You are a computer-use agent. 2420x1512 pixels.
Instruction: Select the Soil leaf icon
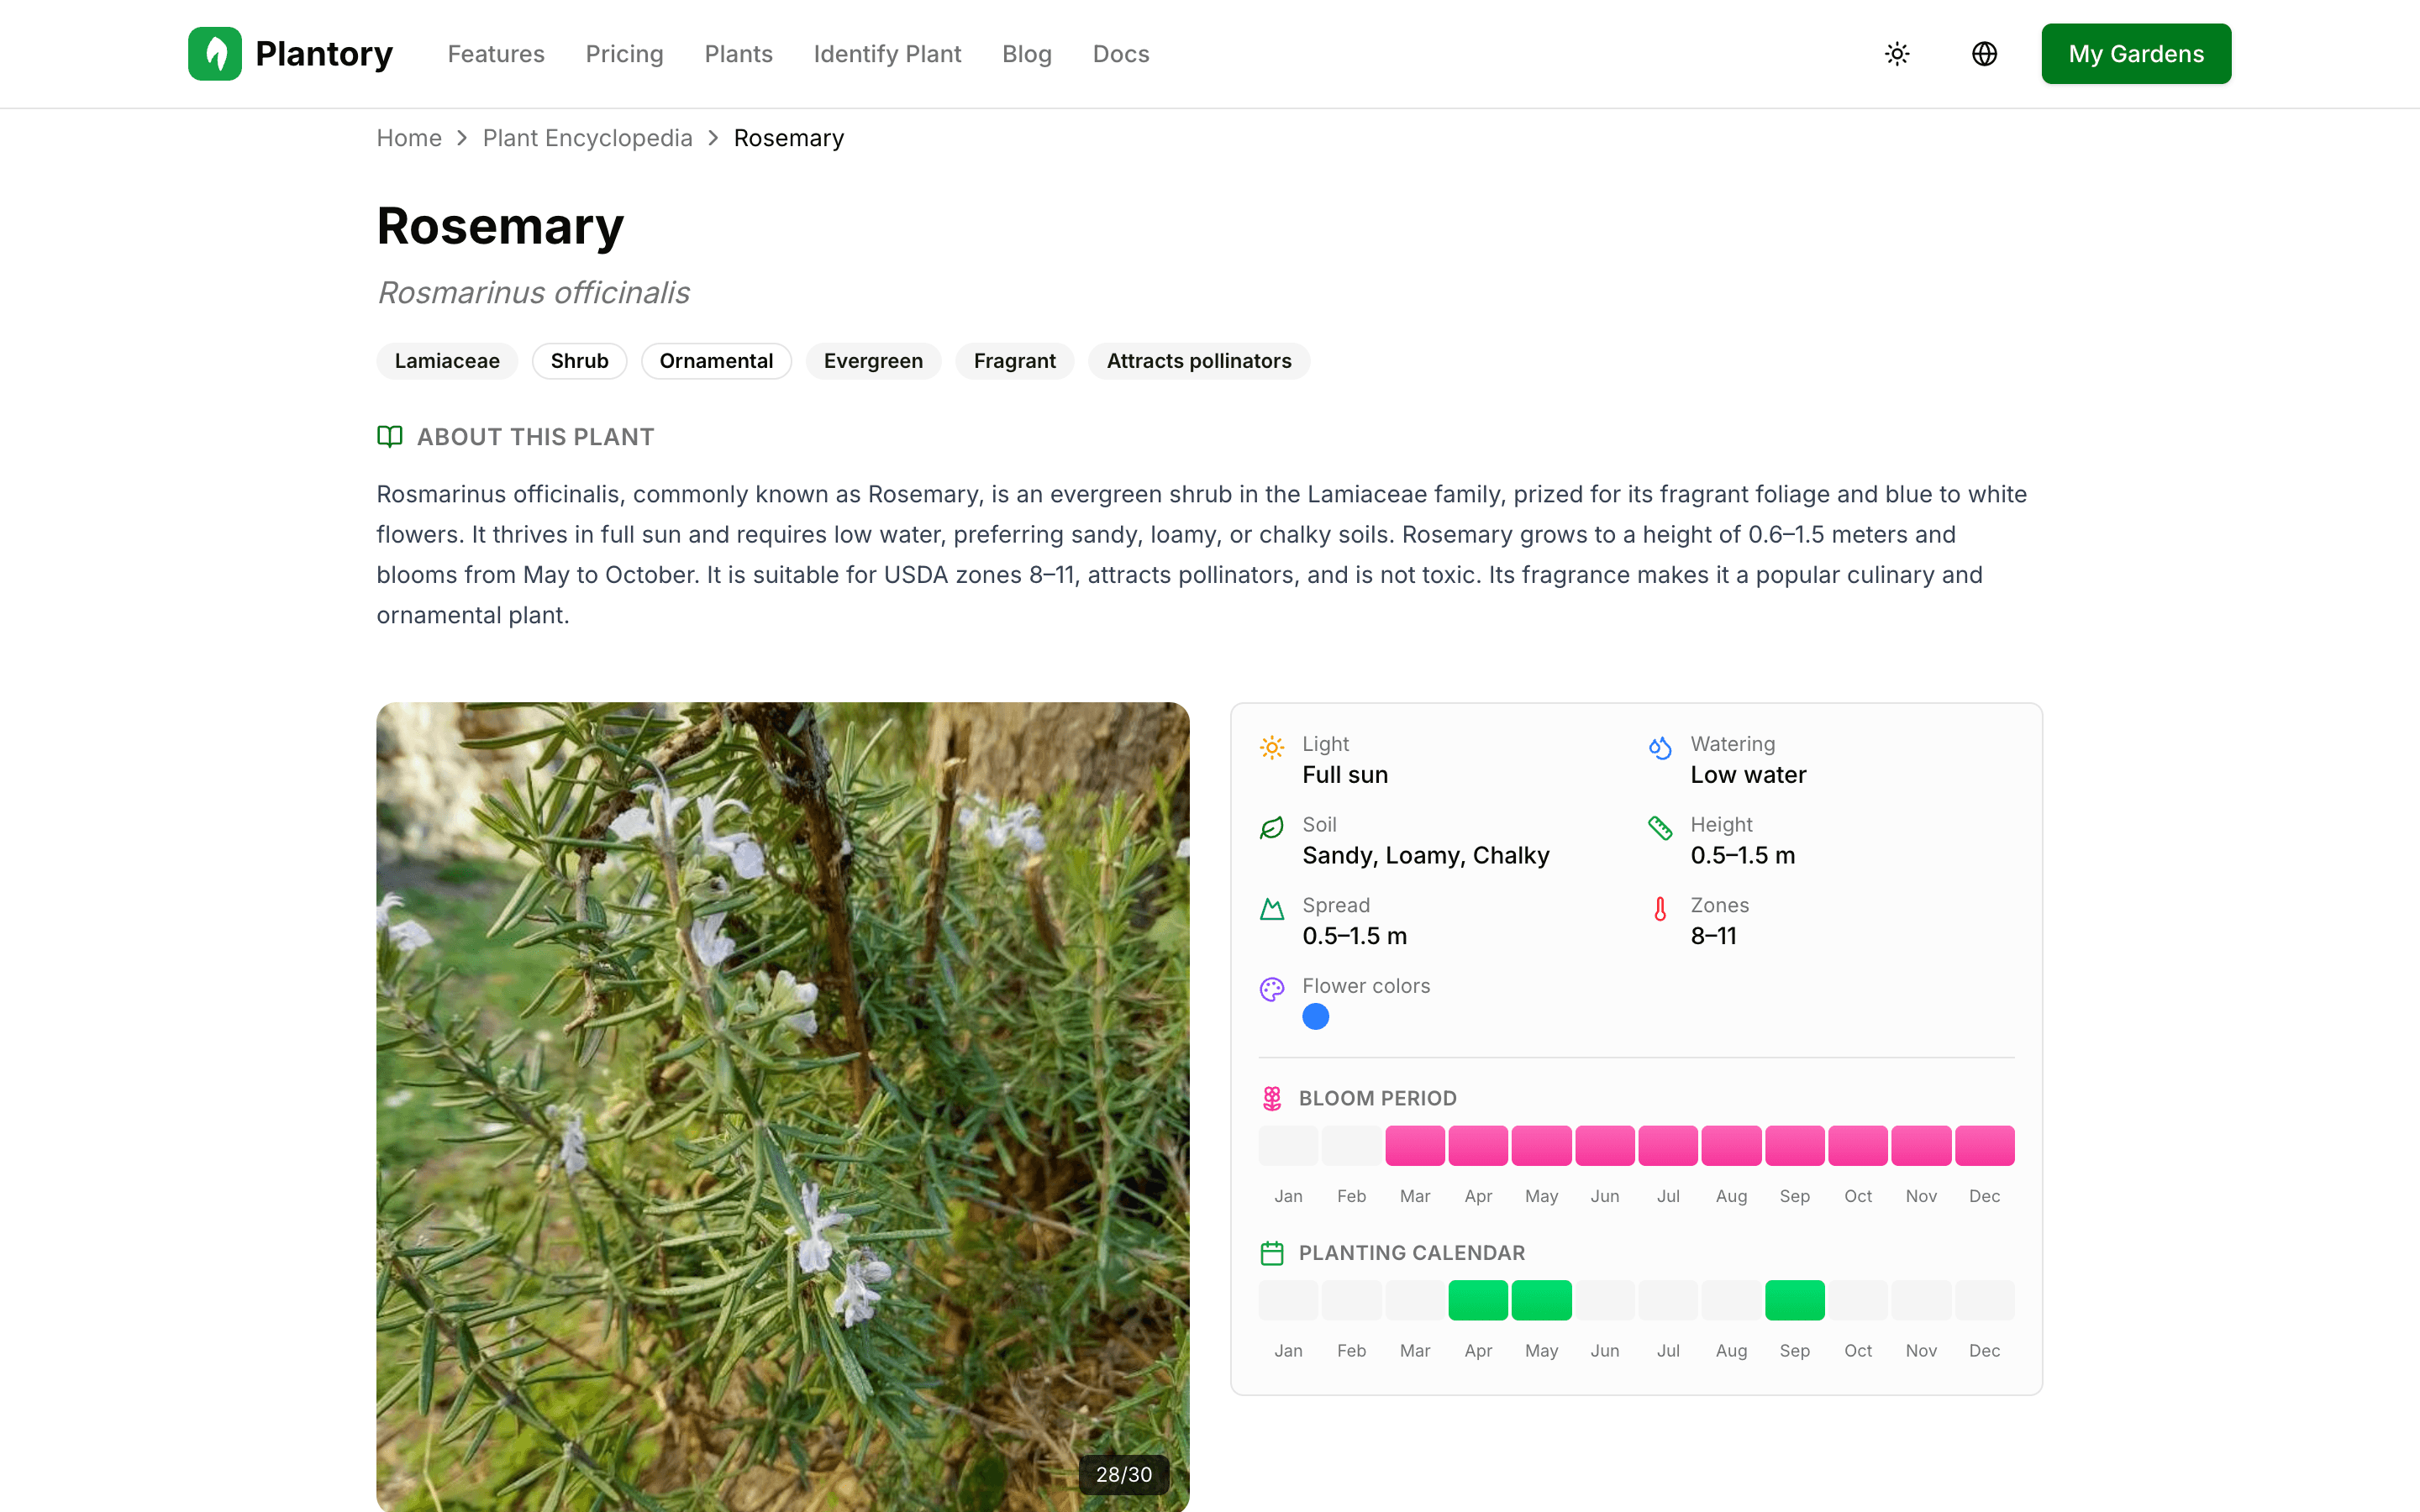tap(1271, 828)
